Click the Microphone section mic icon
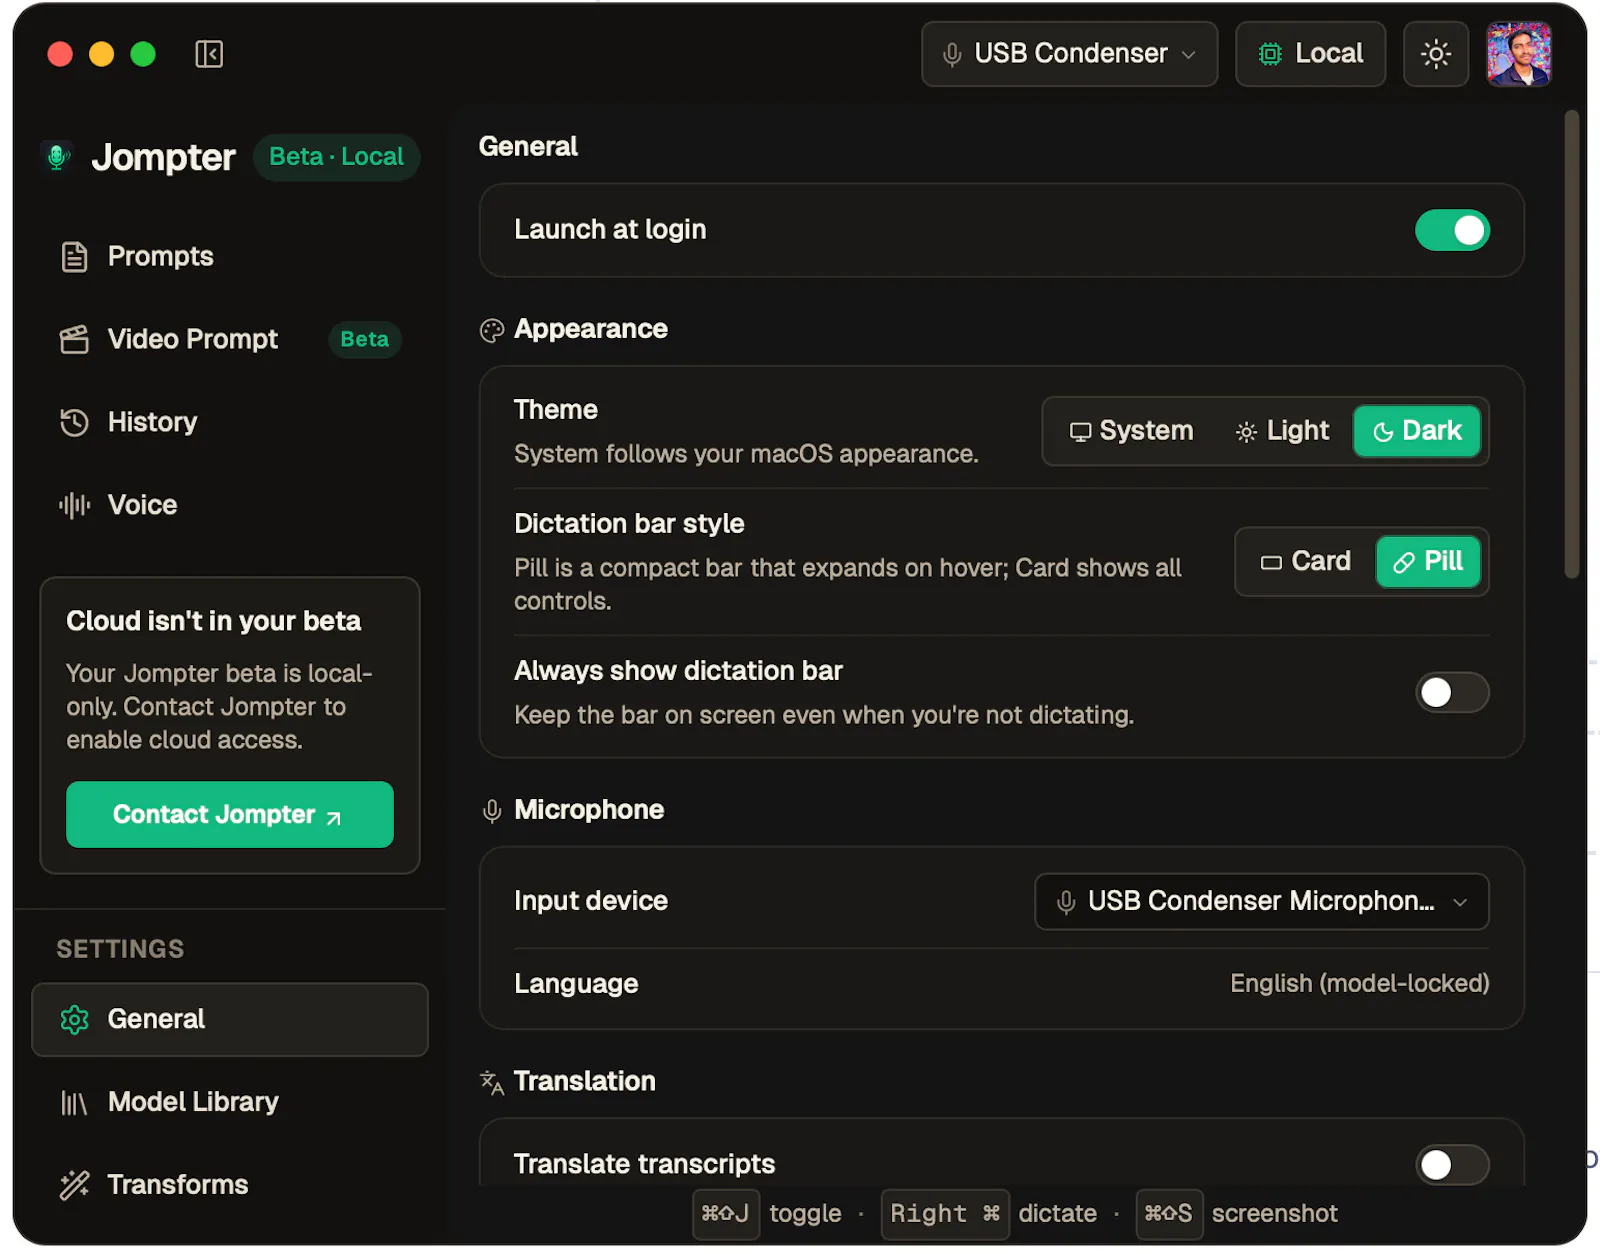The width and height of the screenshot is (1600, 1254). 492,811
